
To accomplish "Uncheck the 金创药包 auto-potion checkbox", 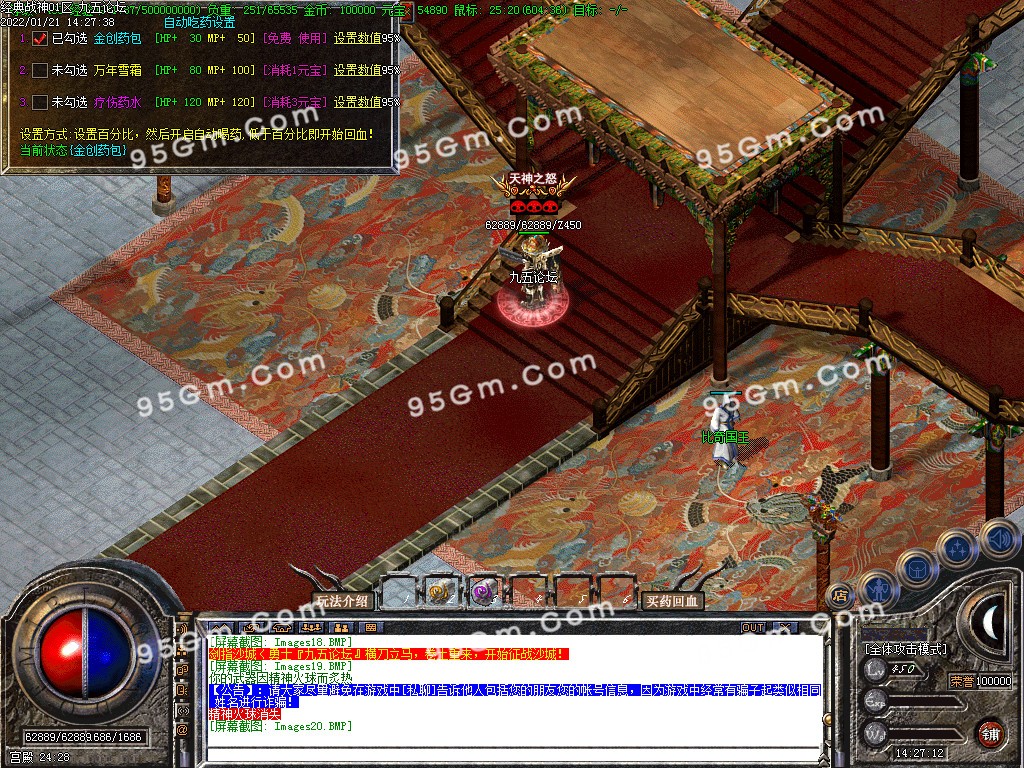I will pos(40,39).
